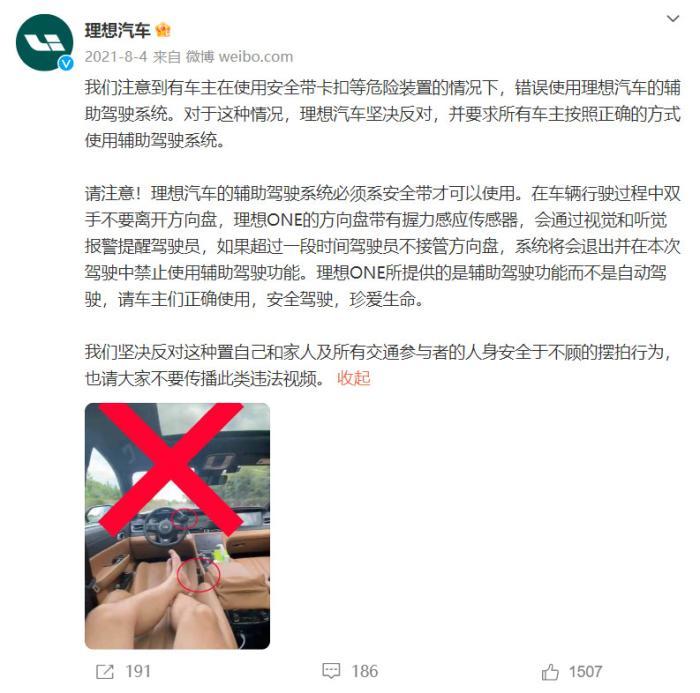Viewport: 700px width, 693px height.
Task: Open the comments bubble icon
Action: click(331, 671)
